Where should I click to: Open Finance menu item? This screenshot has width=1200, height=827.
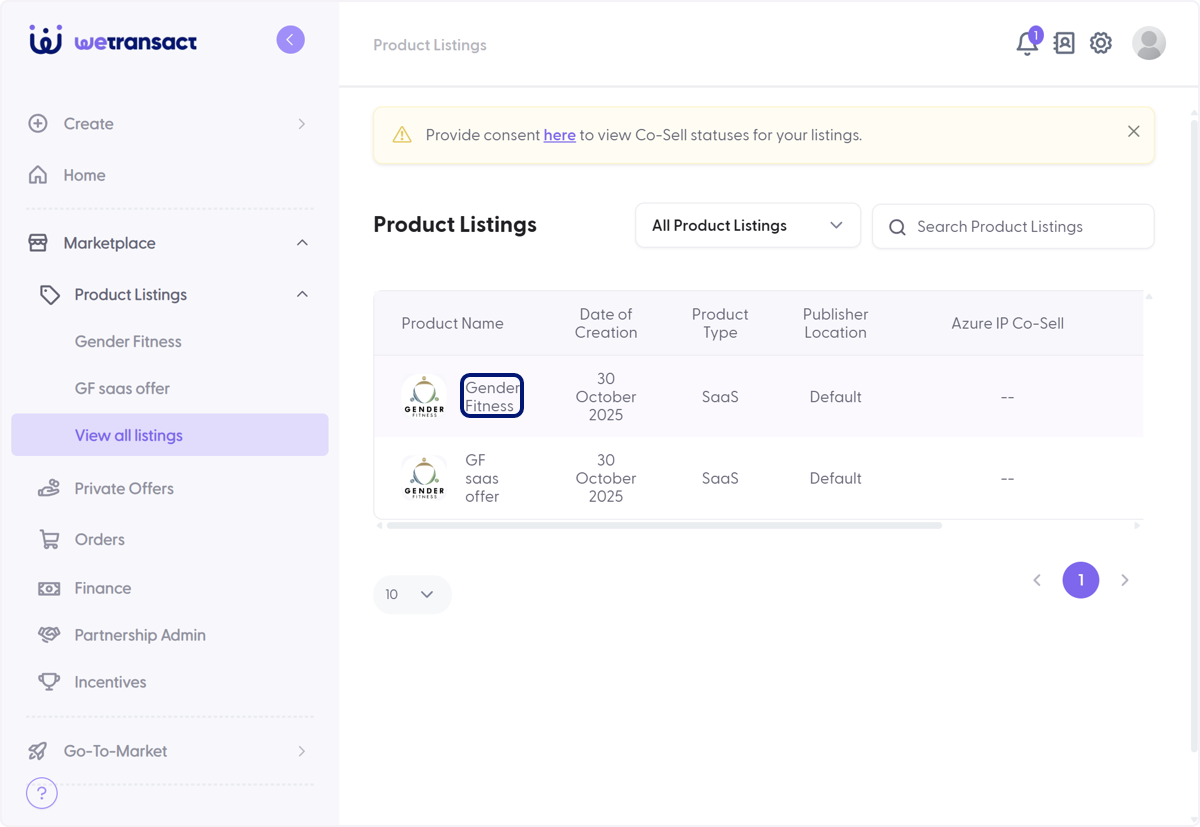102,589
